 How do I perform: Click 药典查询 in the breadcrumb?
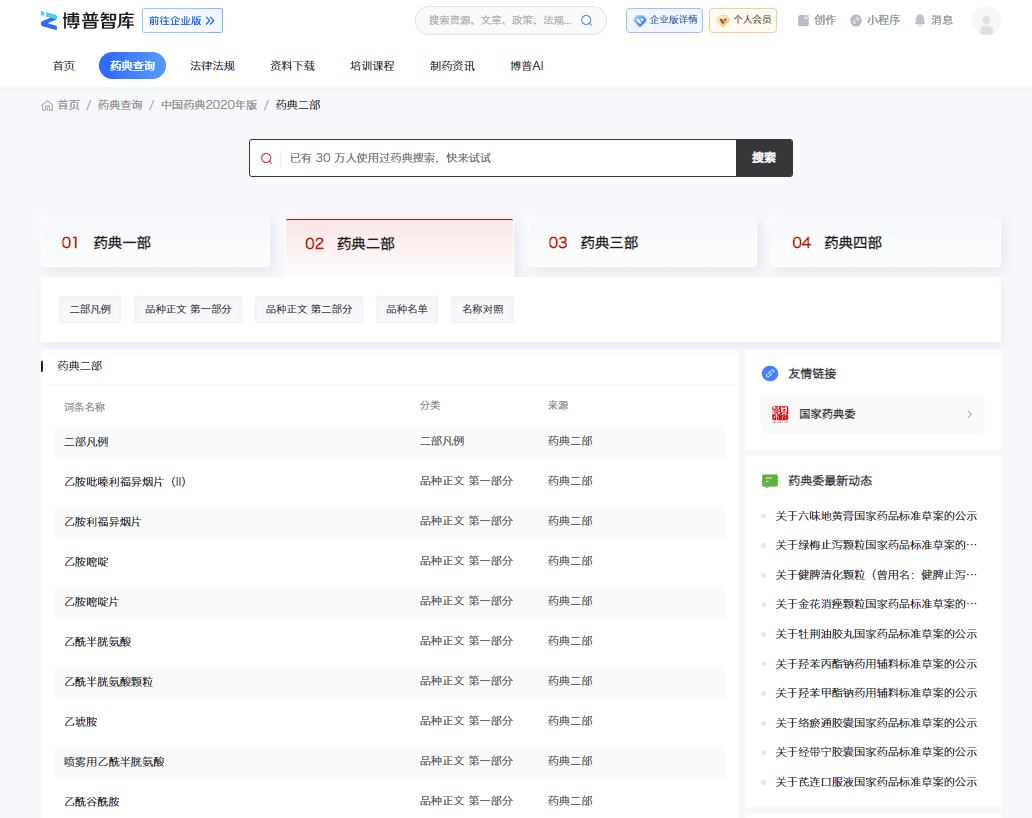(x=120, y=105)
